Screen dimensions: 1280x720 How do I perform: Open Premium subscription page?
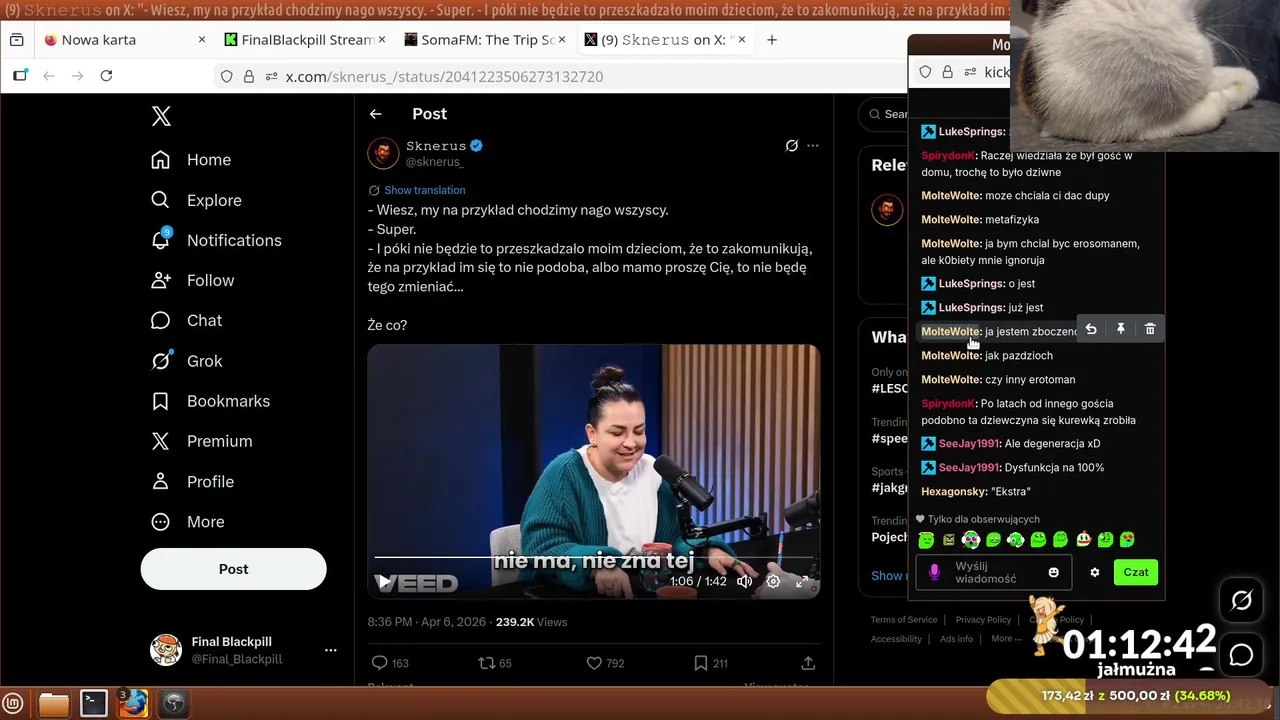pyautogui.click(x=201, y=441)
